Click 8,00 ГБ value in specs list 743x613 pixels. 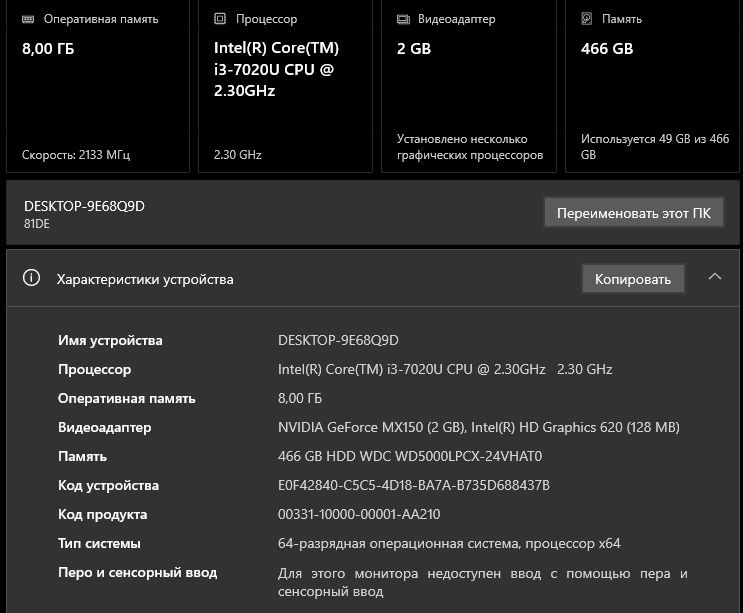click(300, 398)
